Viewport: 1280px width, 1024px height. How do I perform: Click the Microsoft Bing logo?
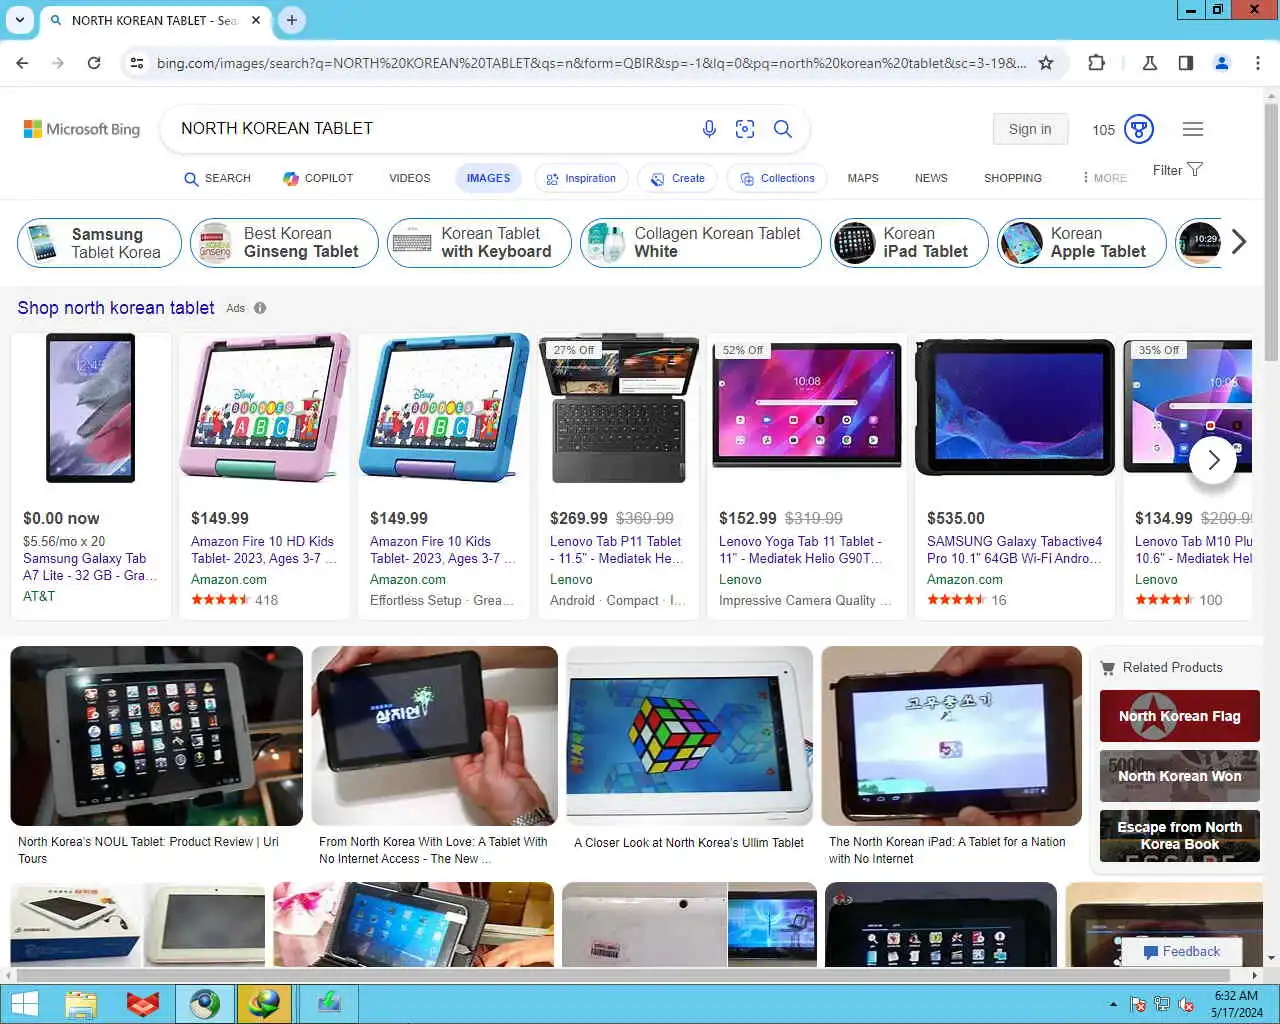[82, 129]
